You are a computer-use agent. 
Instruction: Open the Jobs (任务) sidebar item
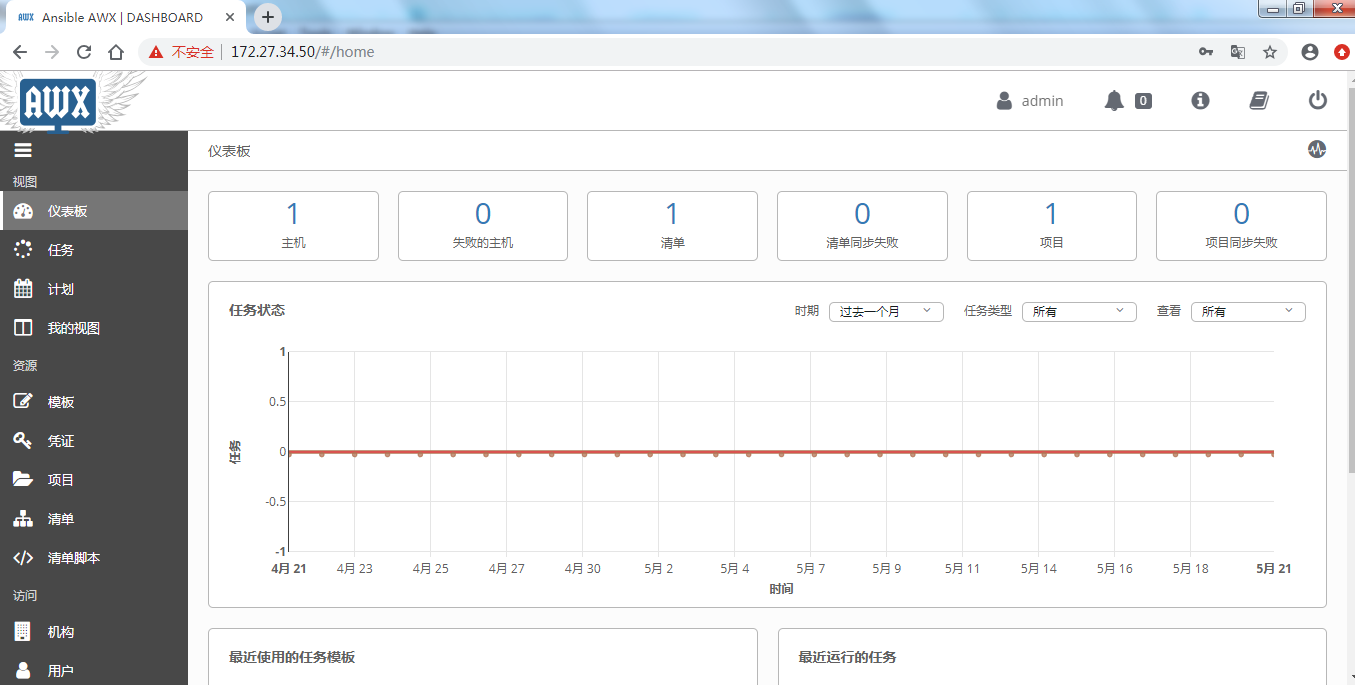point(94,250)
